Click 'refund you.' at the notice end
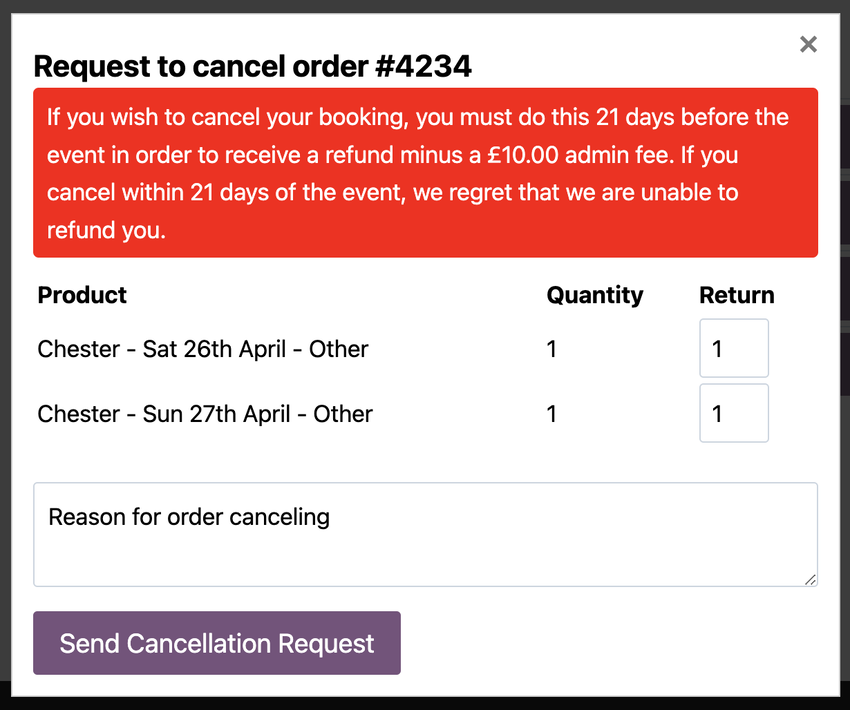Image resolution: width=850 pixels, height=710 pixels. (x=106, y=230)
